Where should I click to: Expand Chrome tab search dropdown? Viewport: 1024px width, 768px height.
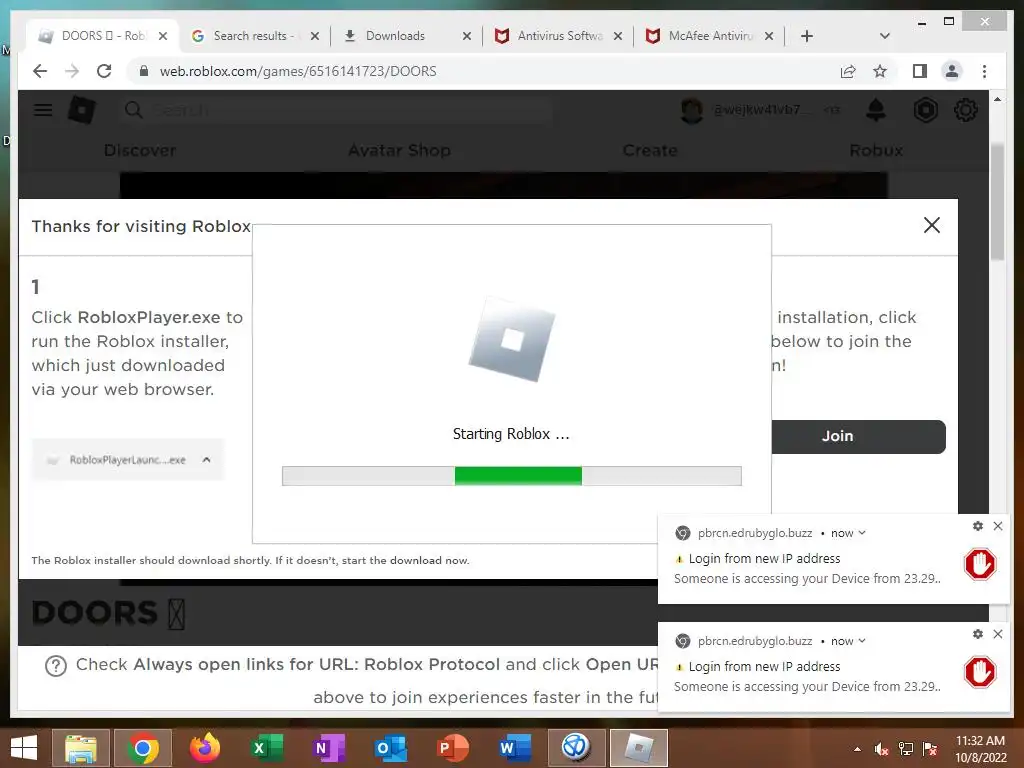click(885, 36)
